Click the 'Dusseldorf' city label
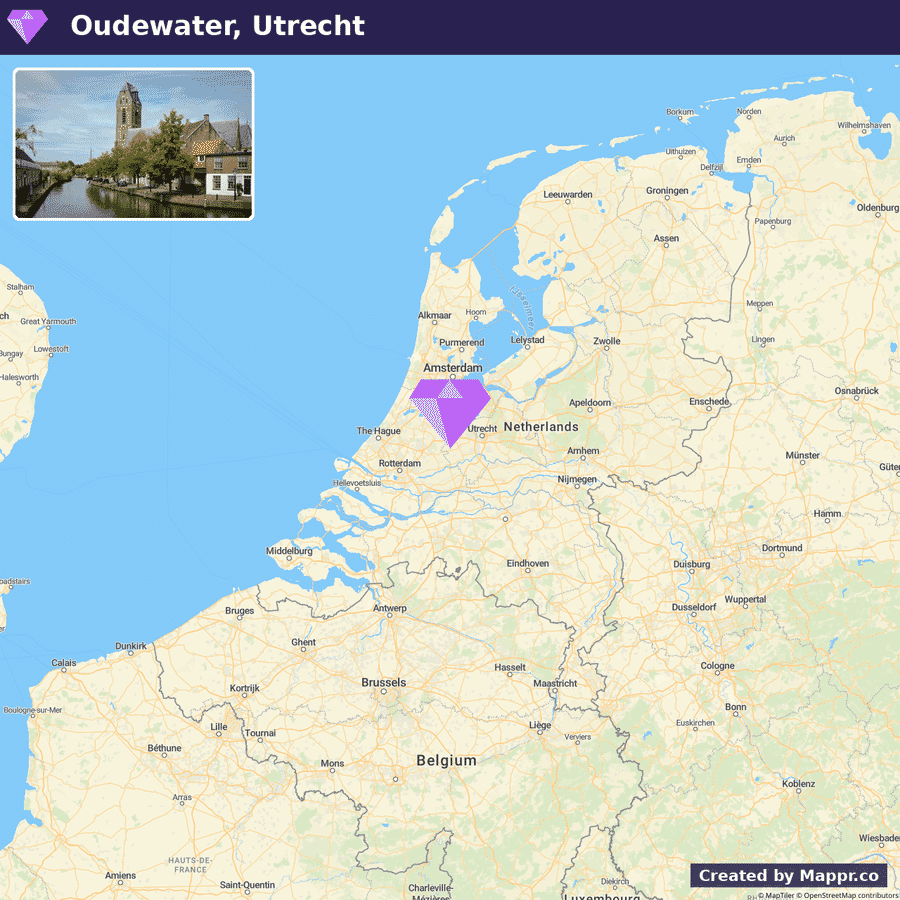900x900 pixels. [694, 607]
